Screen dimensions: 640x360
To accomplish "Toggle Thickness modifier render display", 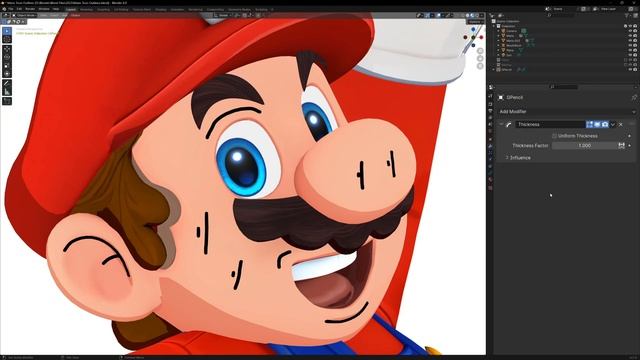I will (x=605, y=124).
